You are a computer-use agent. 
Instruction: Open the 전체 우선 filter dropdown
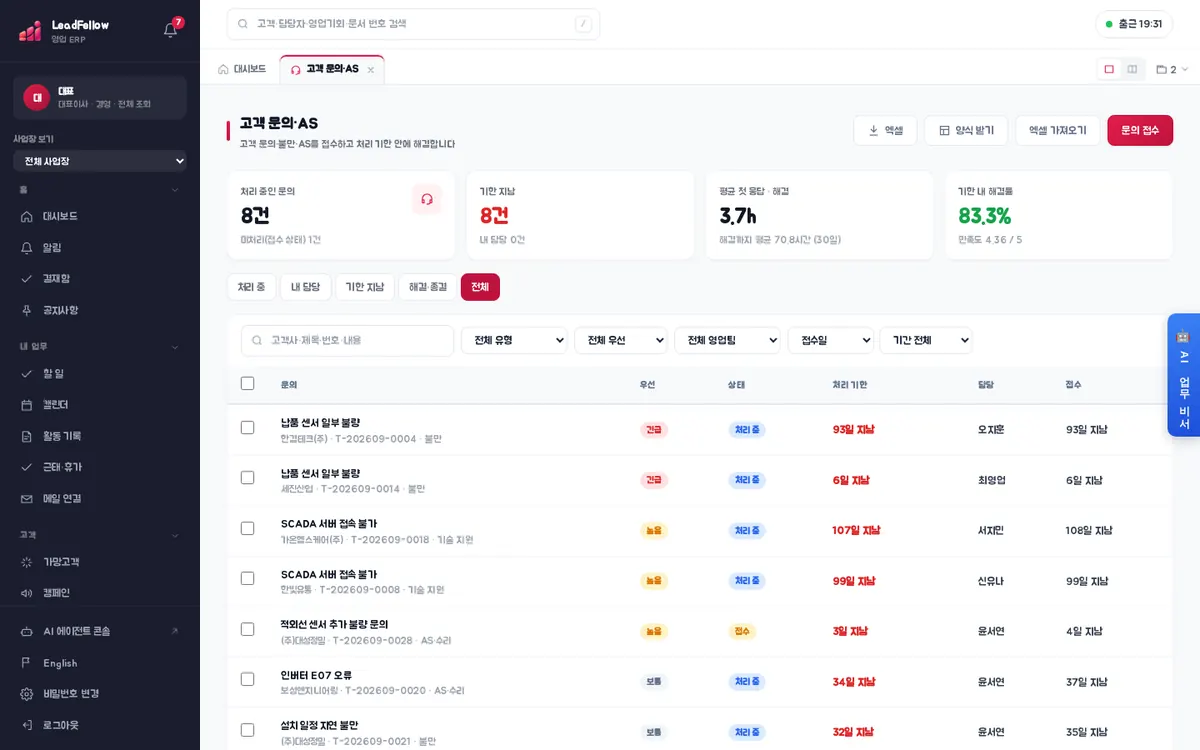point(621,340)
